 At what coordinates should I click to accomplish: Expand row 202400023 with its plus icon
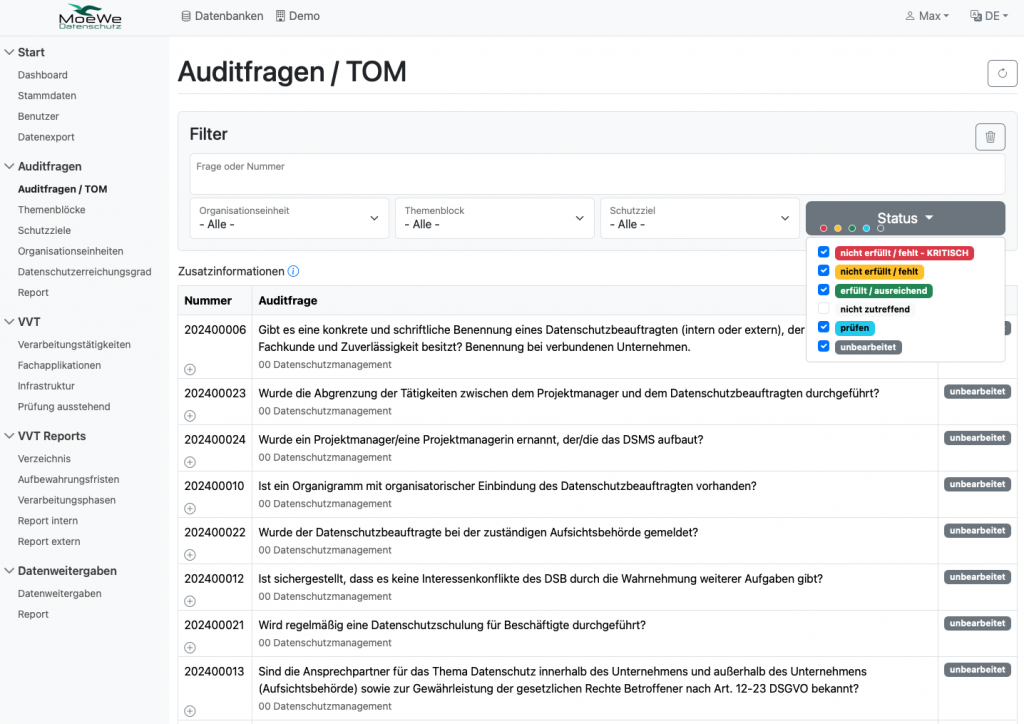190,415
